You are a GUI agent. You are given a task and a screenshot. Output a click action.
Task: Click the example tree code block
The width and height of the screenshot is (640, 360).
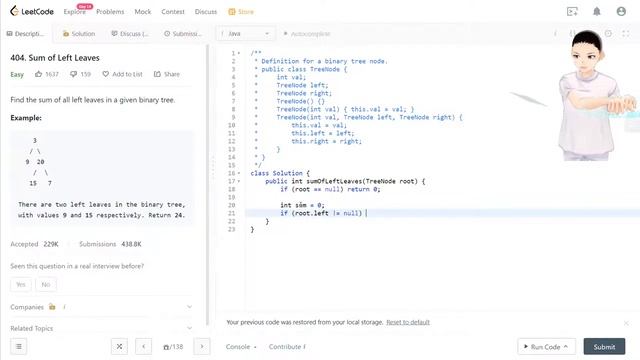pos(102,178)
